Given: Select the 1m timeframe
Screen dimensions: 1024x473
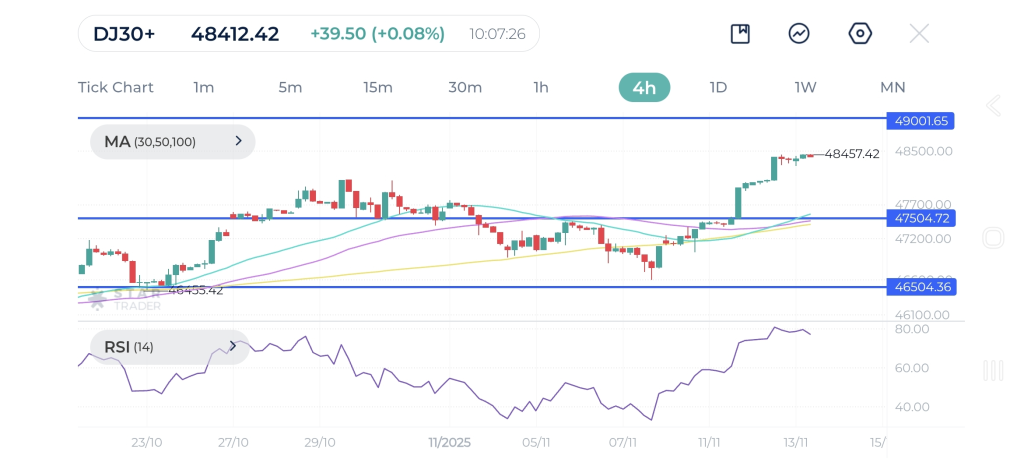Looking at the screenshot, I should (x=204, y=87).
